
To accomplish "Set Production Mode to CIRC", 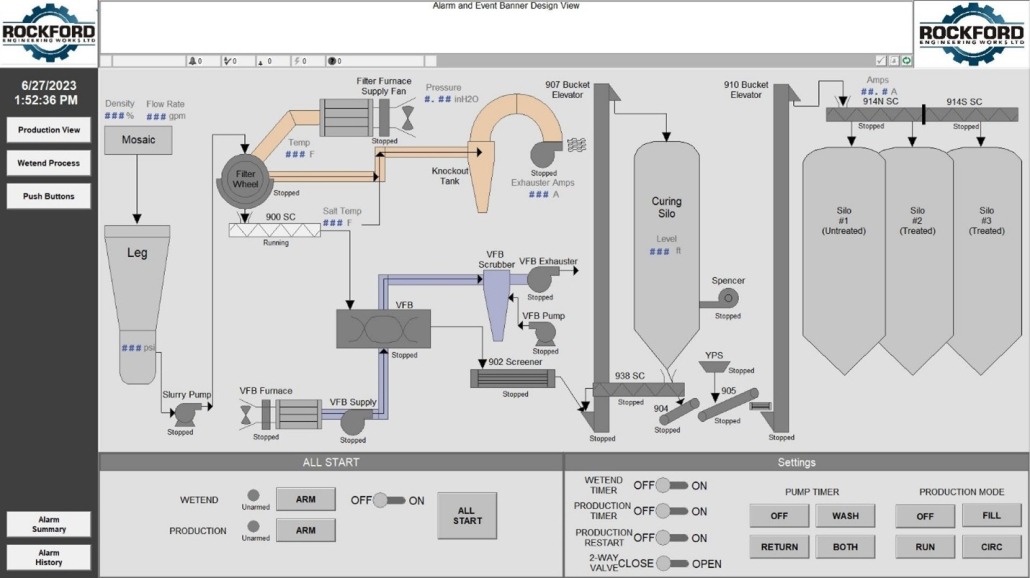I will click(992, 546).
